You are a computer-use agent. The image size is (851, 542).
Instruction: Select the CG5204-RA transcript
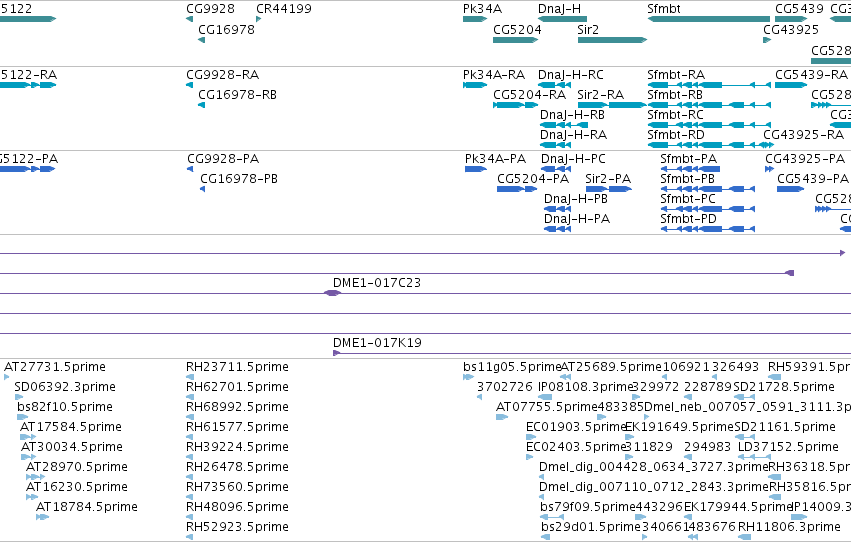(x=515, y=105)
